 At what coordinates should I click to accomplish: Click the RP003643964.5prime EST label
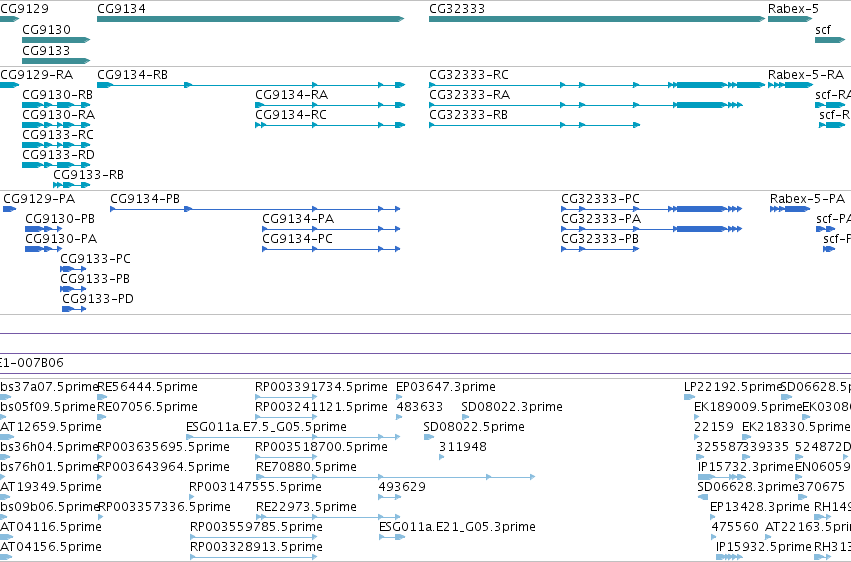click(163, 467)
